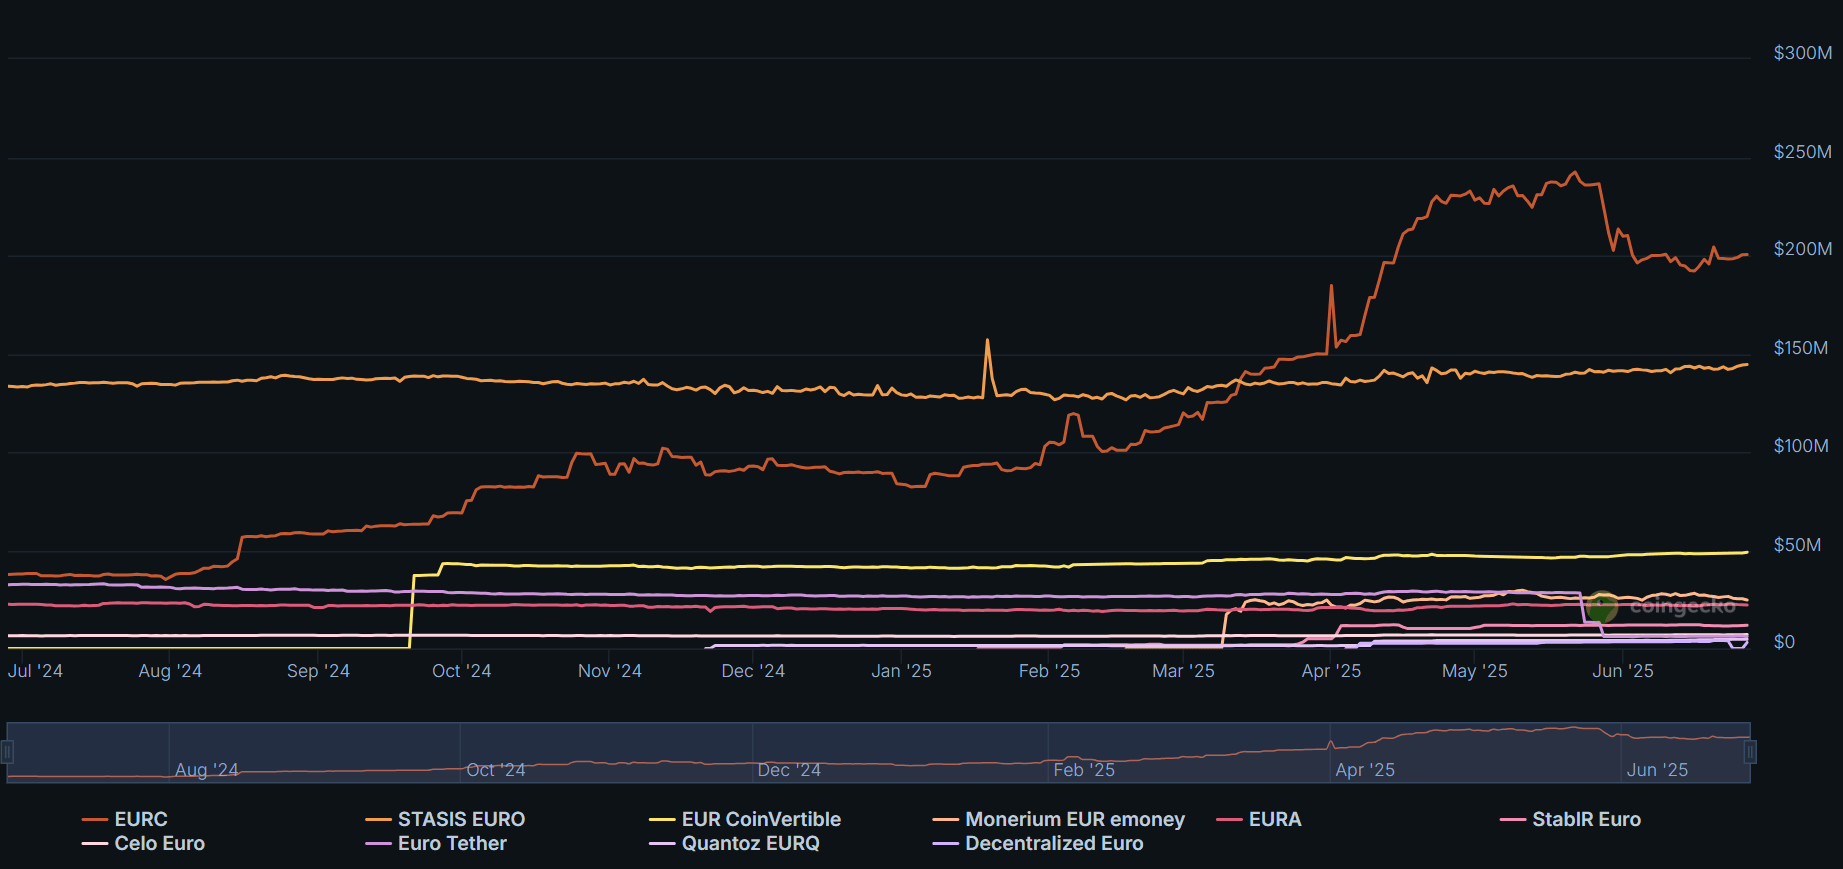Click the Oct '24 main x-axis label

[462, 671]
